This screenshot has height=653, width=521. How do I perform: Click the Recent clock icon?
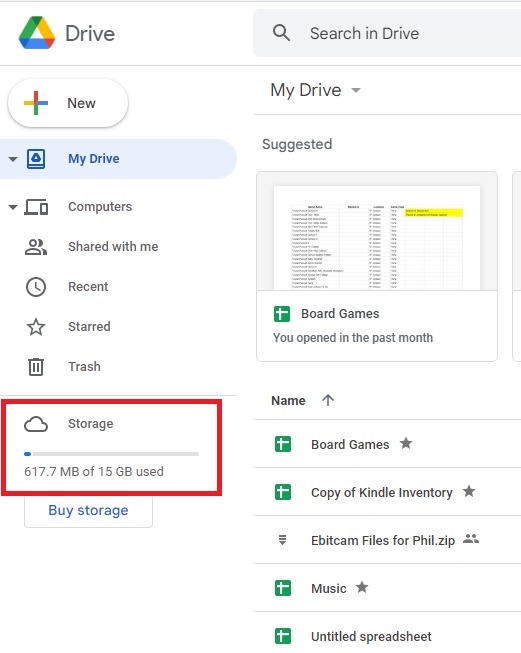36,287
